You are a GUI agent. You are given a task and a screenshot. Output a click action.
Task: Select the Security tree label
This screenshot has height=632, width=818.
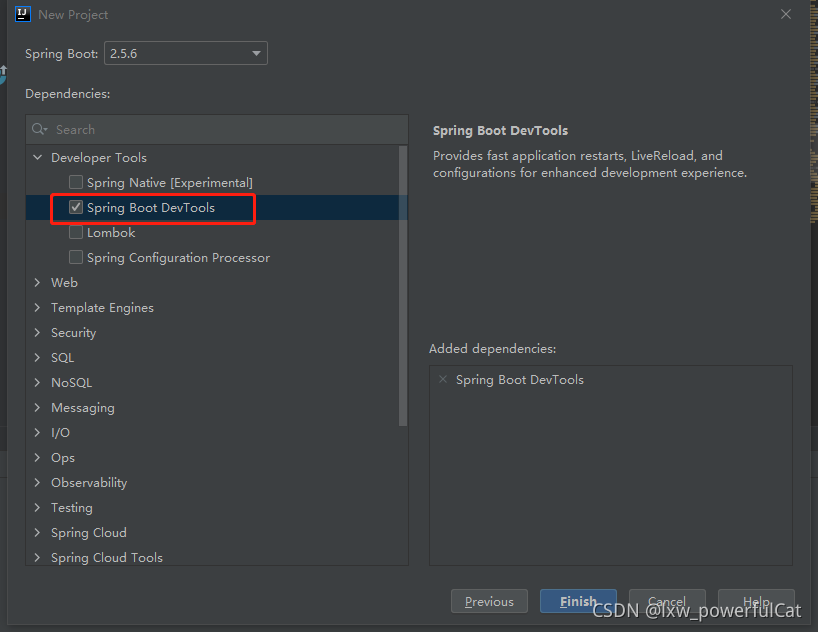(74, 333)
